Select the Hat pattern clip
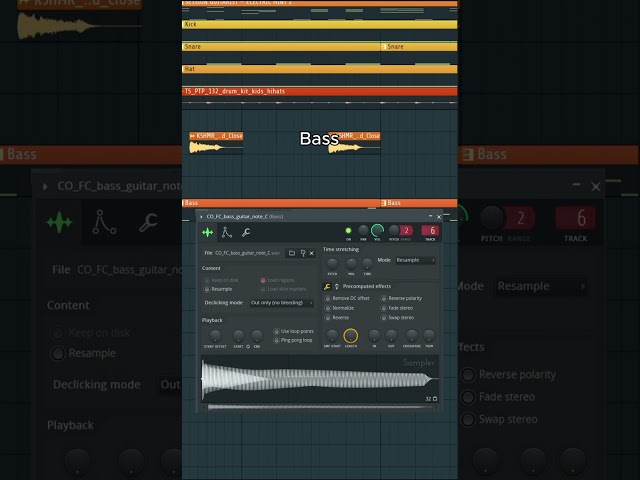Screen dimensions: 640x480 (320, 69)
